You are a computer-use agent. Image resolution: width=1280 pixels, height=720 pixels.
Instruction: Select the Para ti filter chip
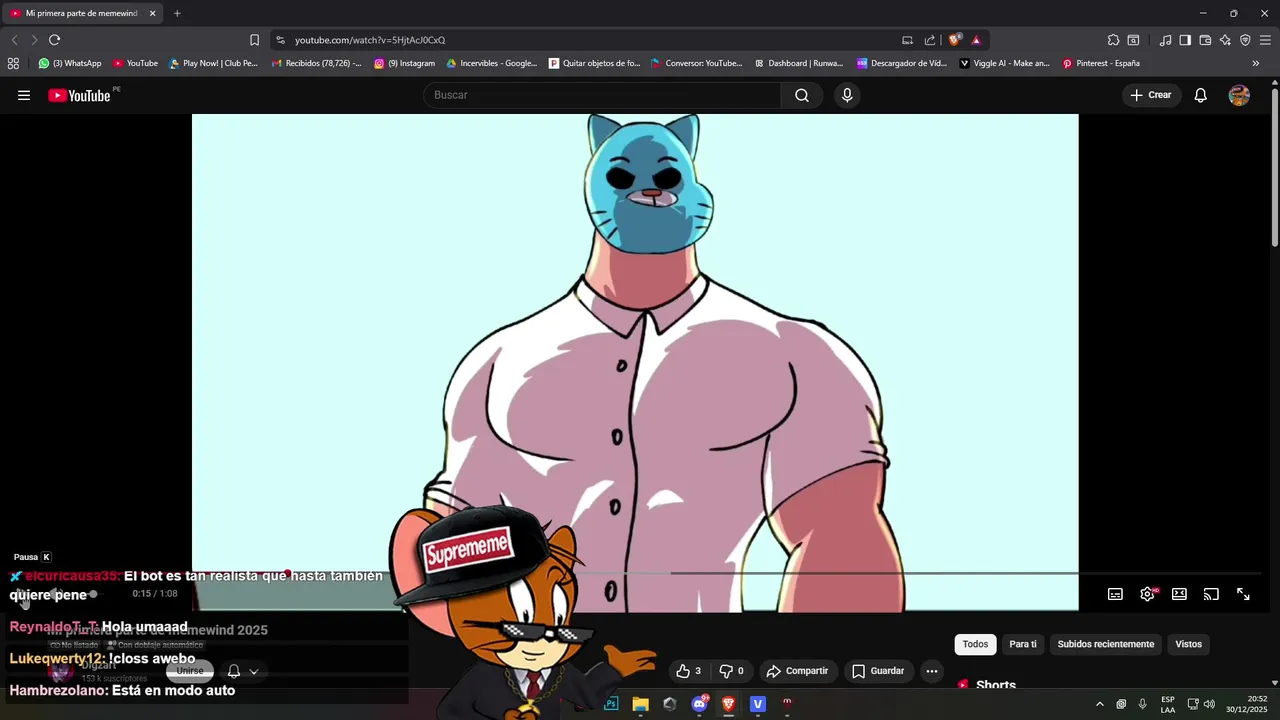(1023, 644)
